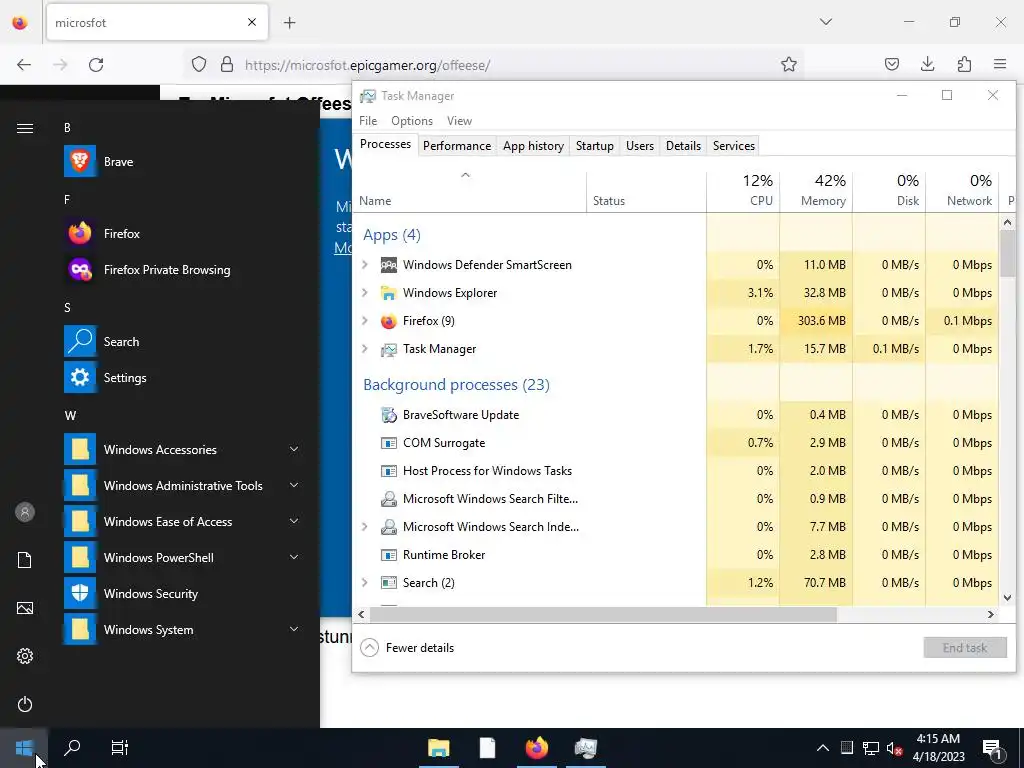Click the Power icon in Start sidebar

click(25, 704)
